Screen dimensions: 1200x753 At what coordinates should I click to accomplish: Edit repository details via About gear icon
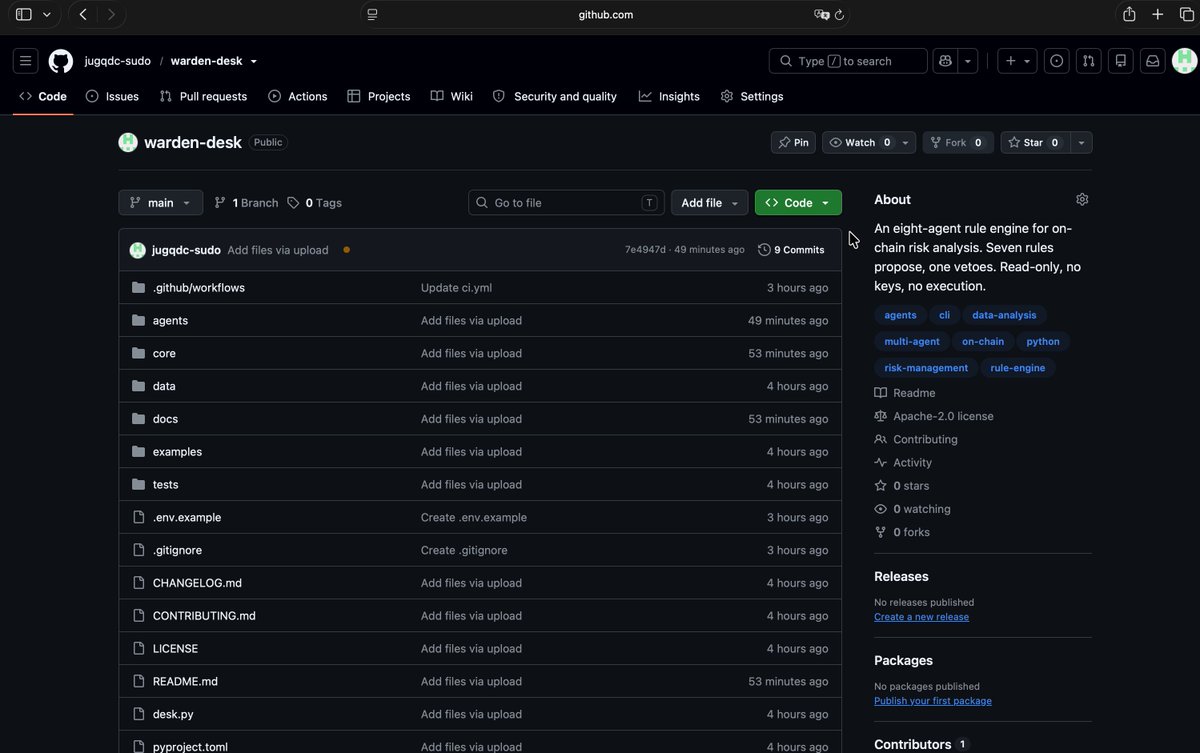coord(1082,200)
